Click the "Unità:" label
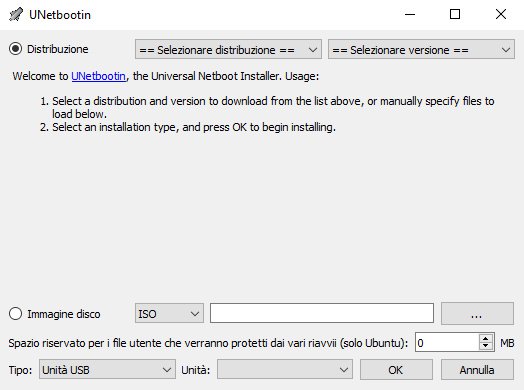Viewport: 524px width, 390px height. (195, 370)
